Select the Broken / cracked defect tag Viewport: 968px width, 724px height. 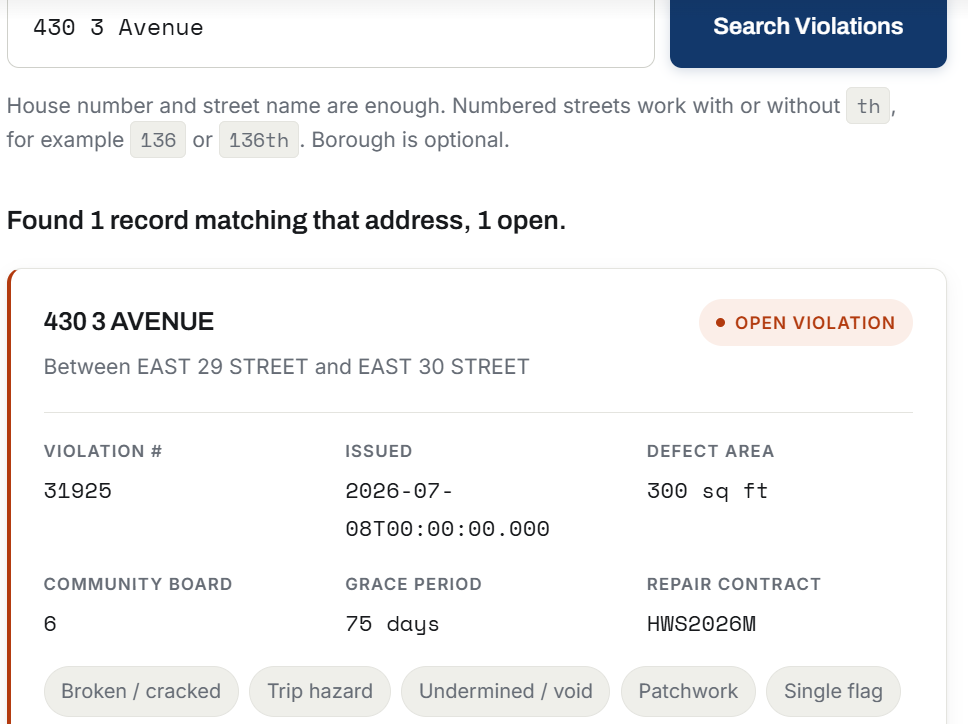pos(141,691)
